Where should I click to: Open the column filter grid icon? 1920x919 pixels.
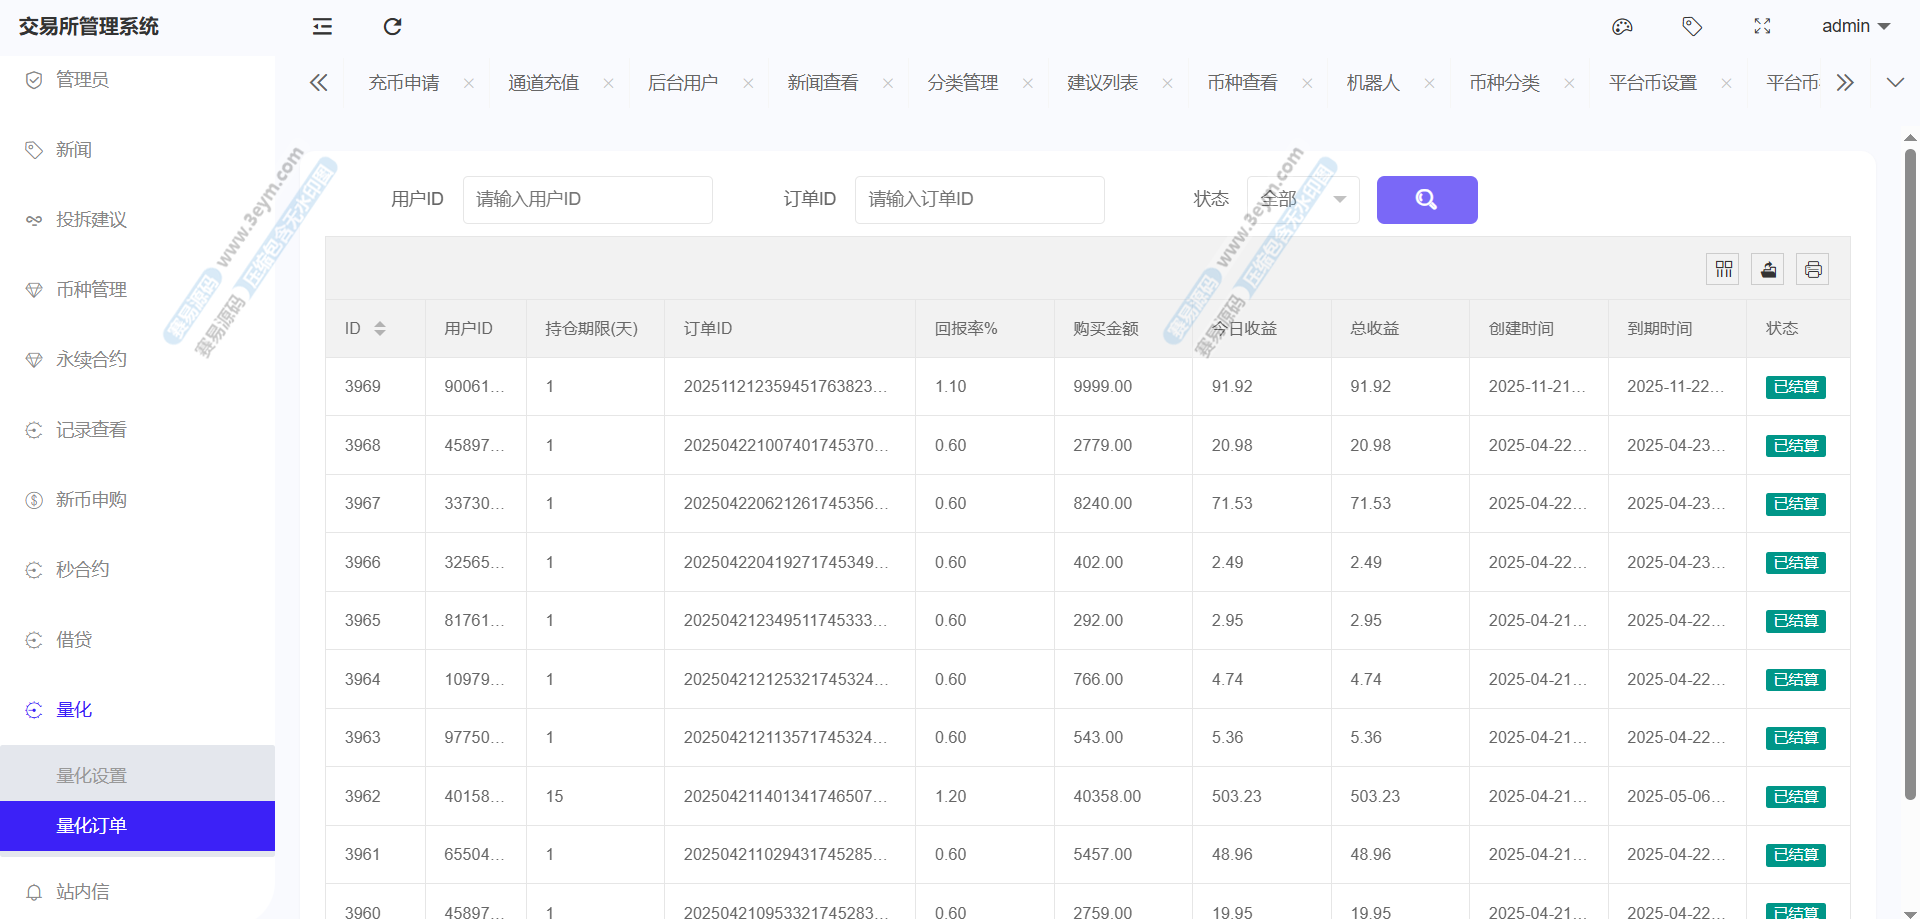1723,269
